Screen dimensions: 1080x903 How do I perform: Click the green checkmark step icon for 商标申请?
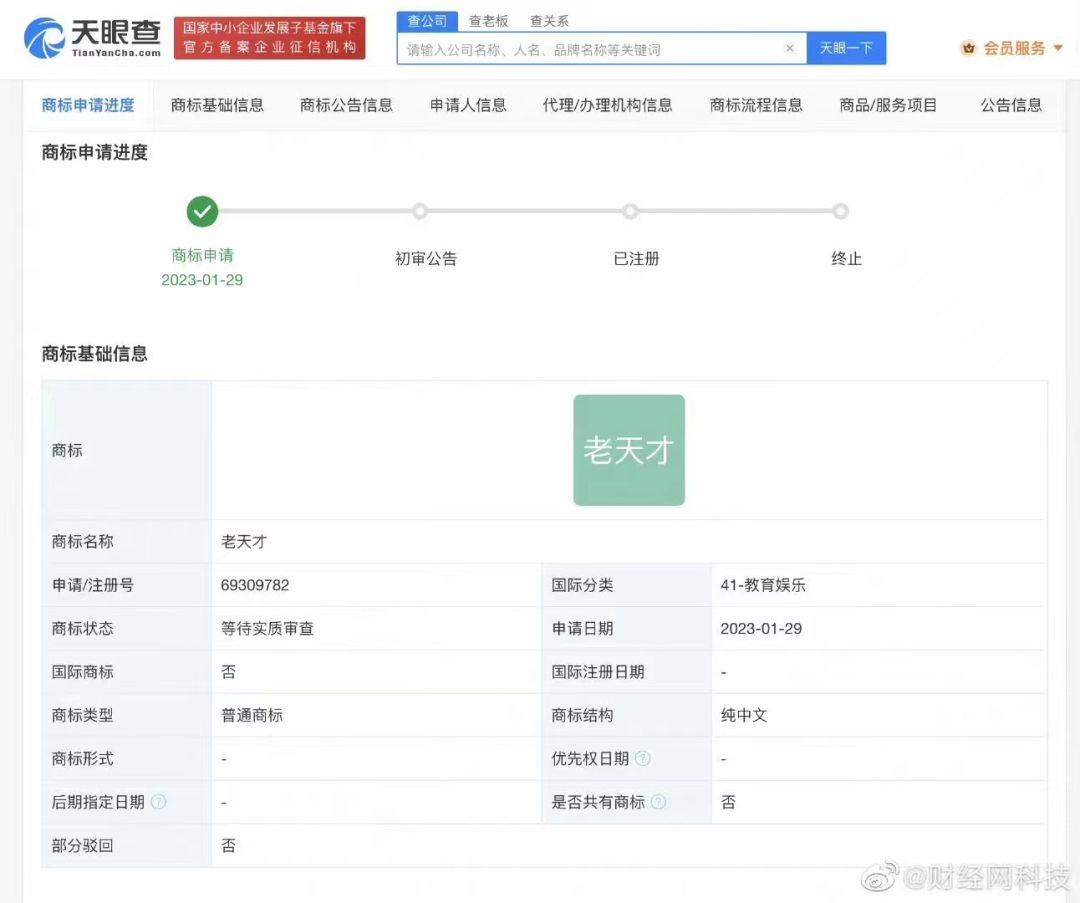[202, 211]
